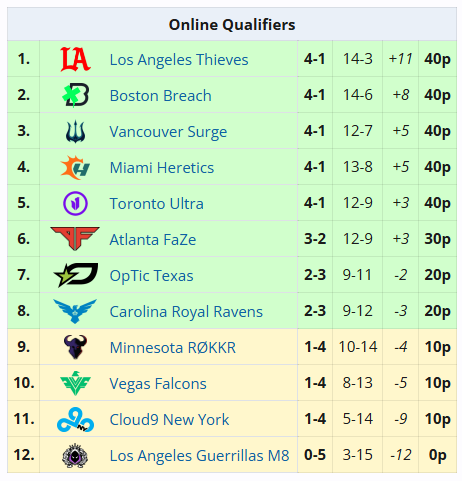Viewport: 462px width, 481px height.
Task: Click the Los Angeles Guerrillas M8 emblem
Action: 75,455
